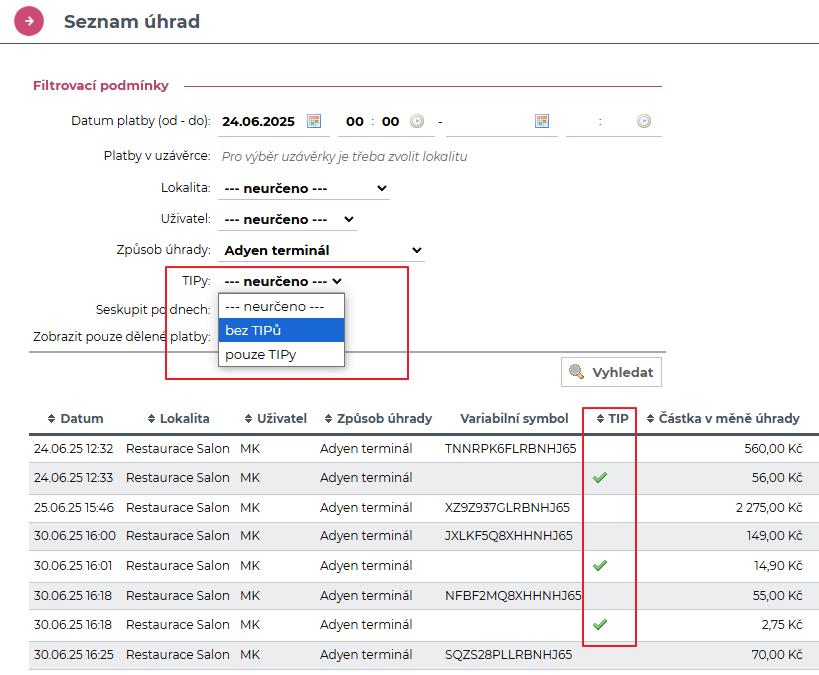Click date 25.06.25 15:46
The width and height of the screenshot is (819, 675).
74,507
